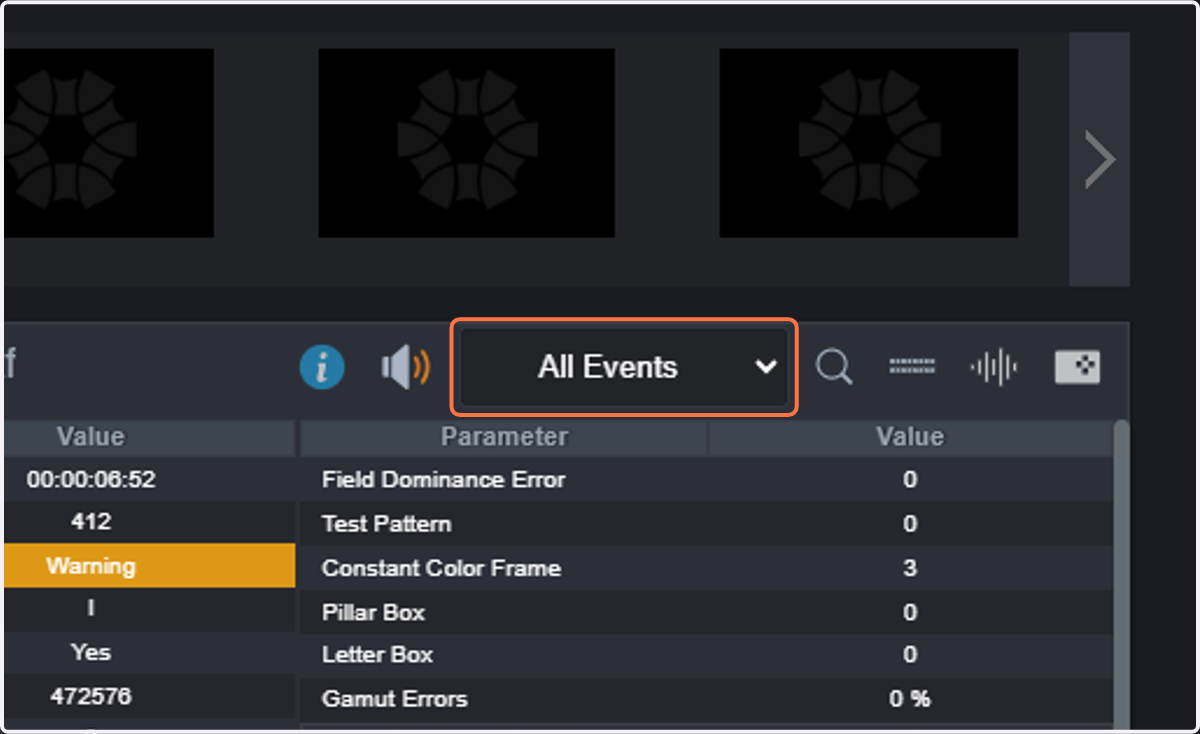Click the left-side Value column header
The image size is (1200, 734).
(150, 437)
